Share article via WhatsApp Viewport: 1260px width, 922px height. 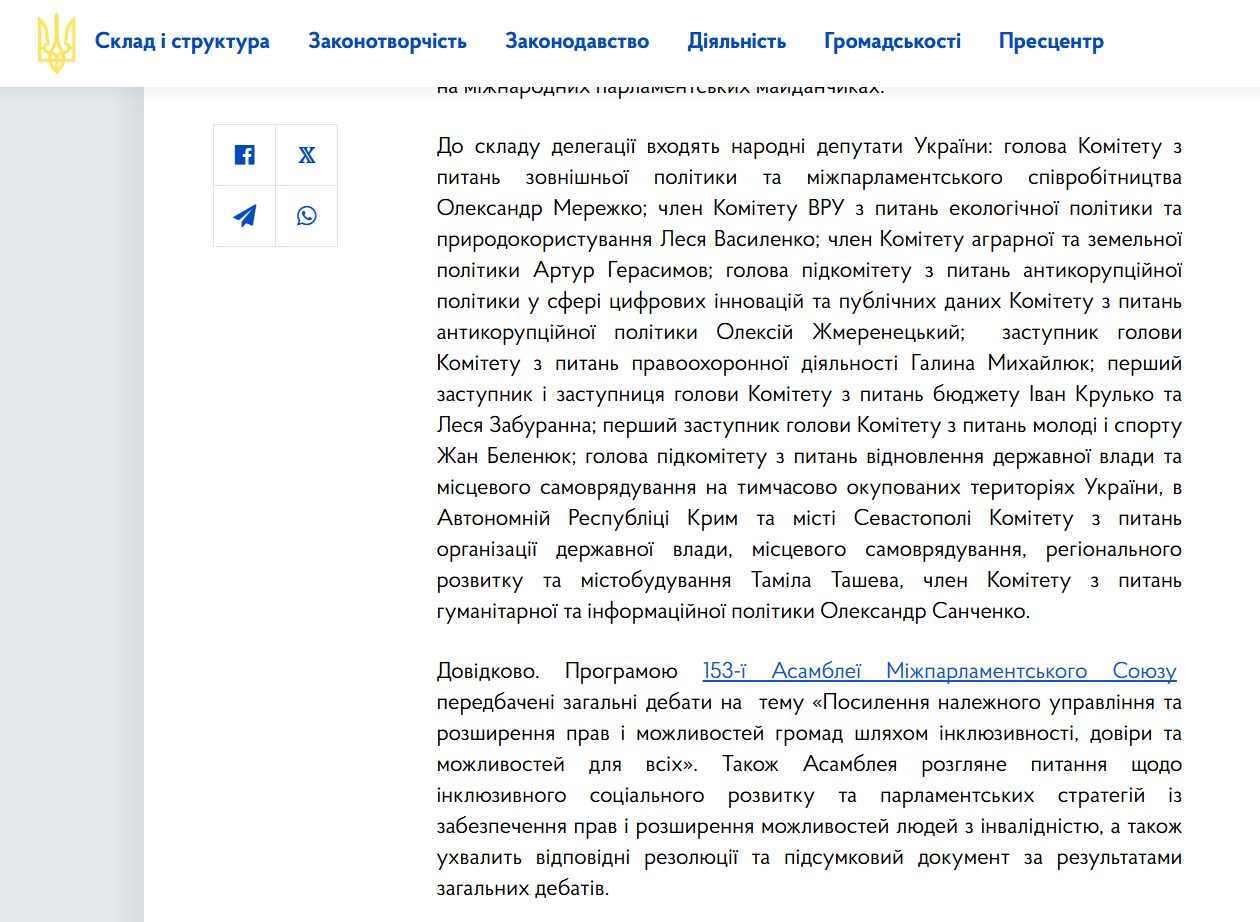point(307,216)
